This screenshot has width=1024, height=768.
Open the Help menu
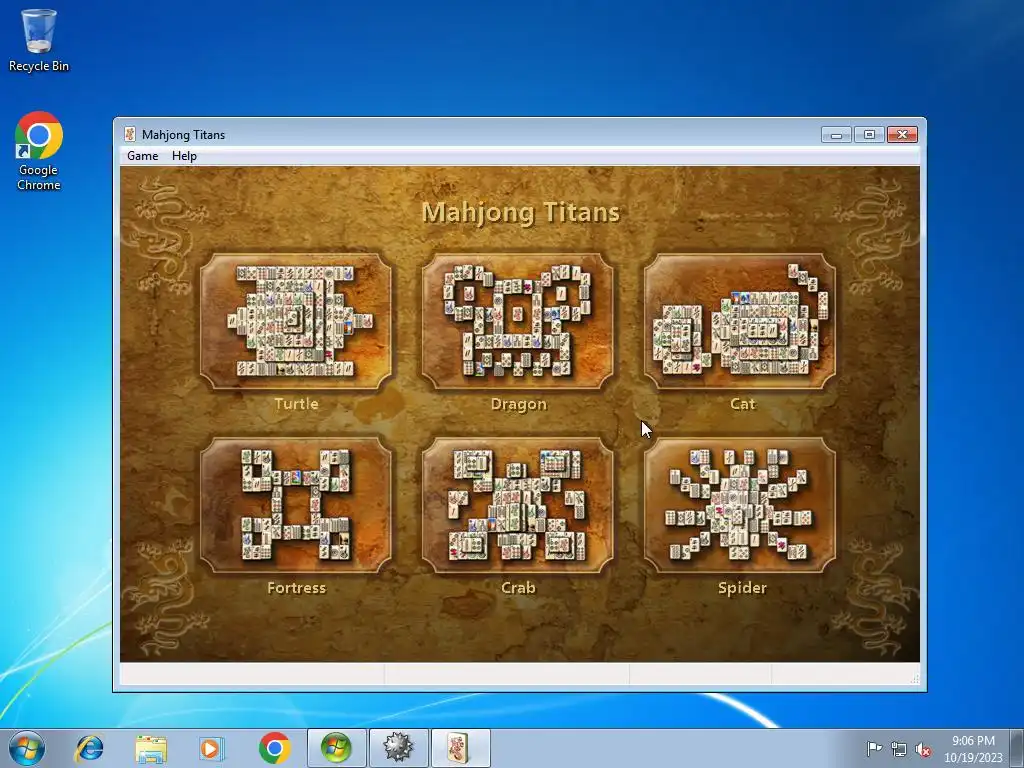184,156
